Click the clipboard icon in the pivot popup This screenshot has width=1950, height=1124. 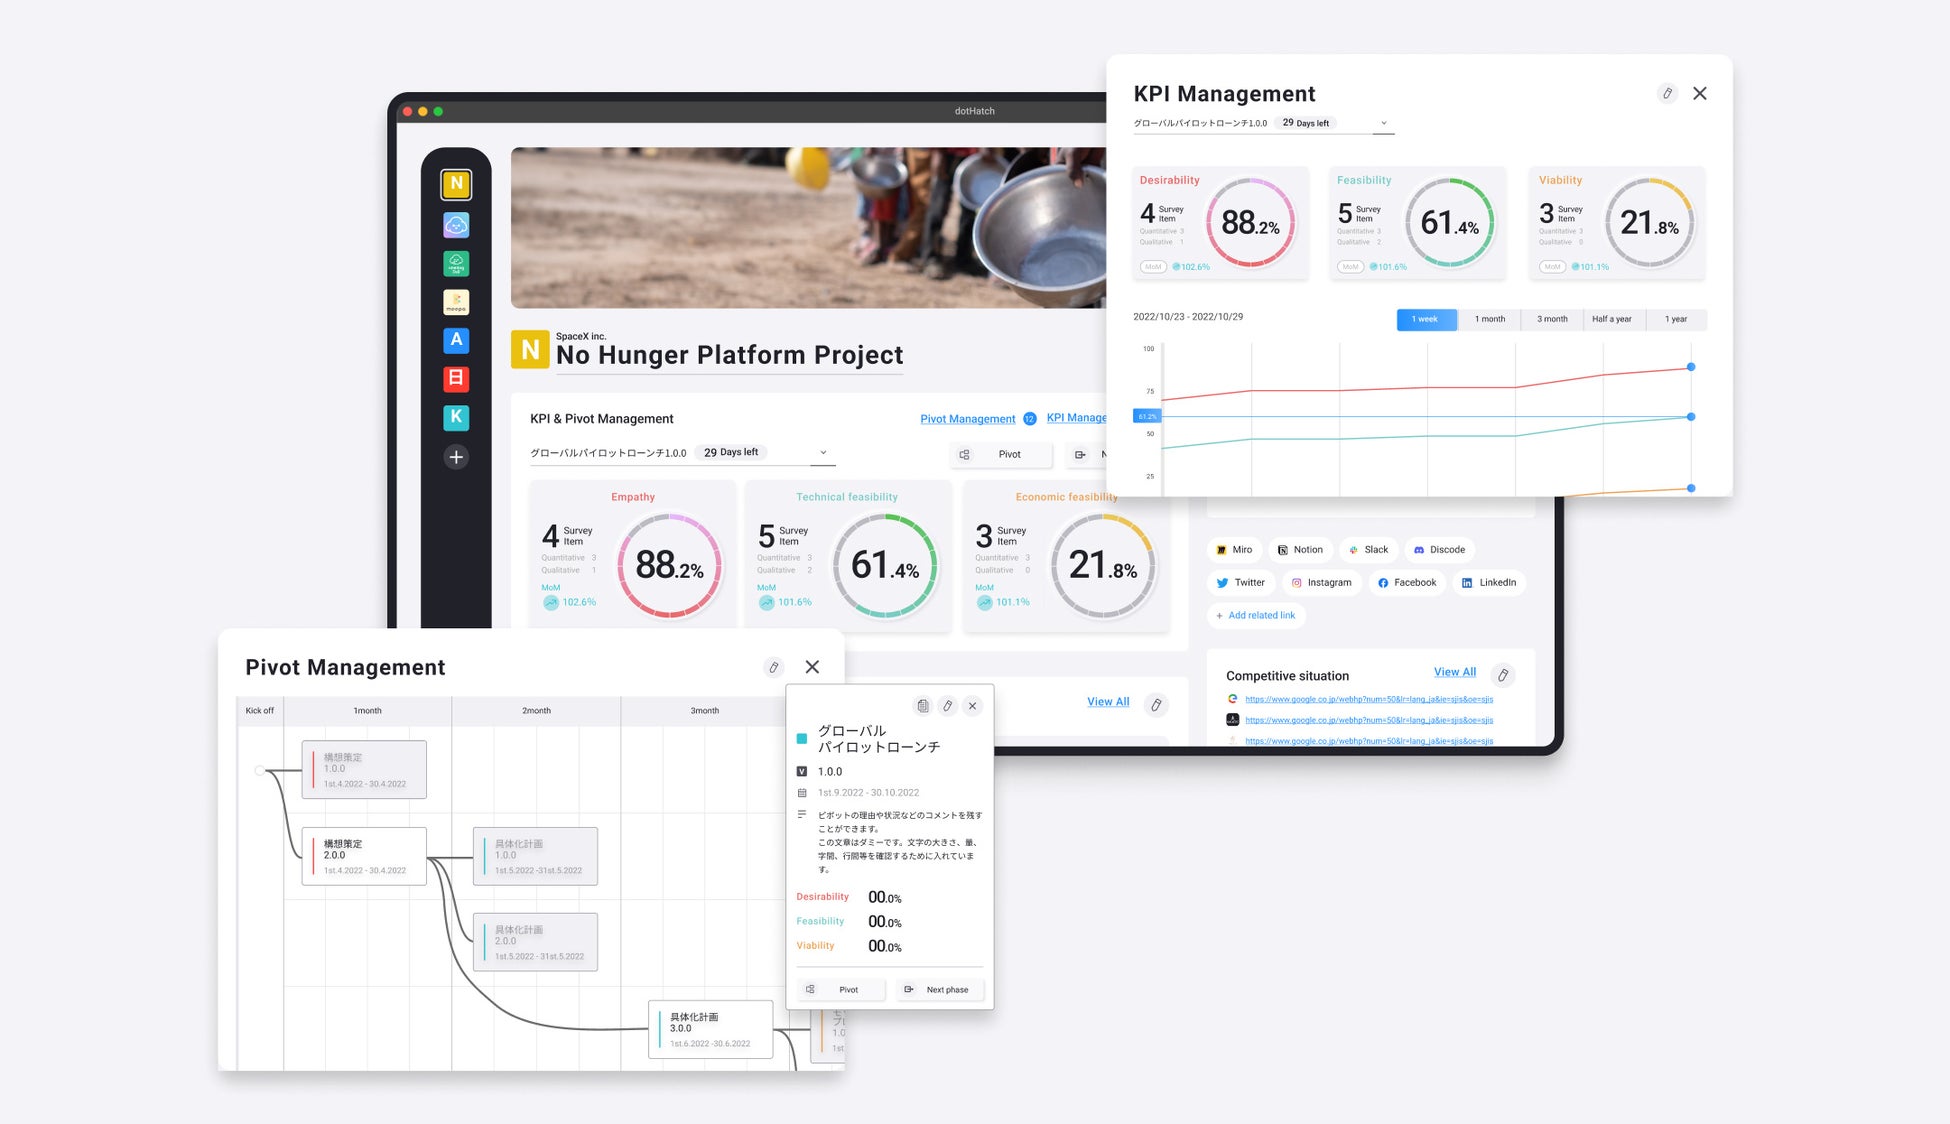[x=922, y=706]
